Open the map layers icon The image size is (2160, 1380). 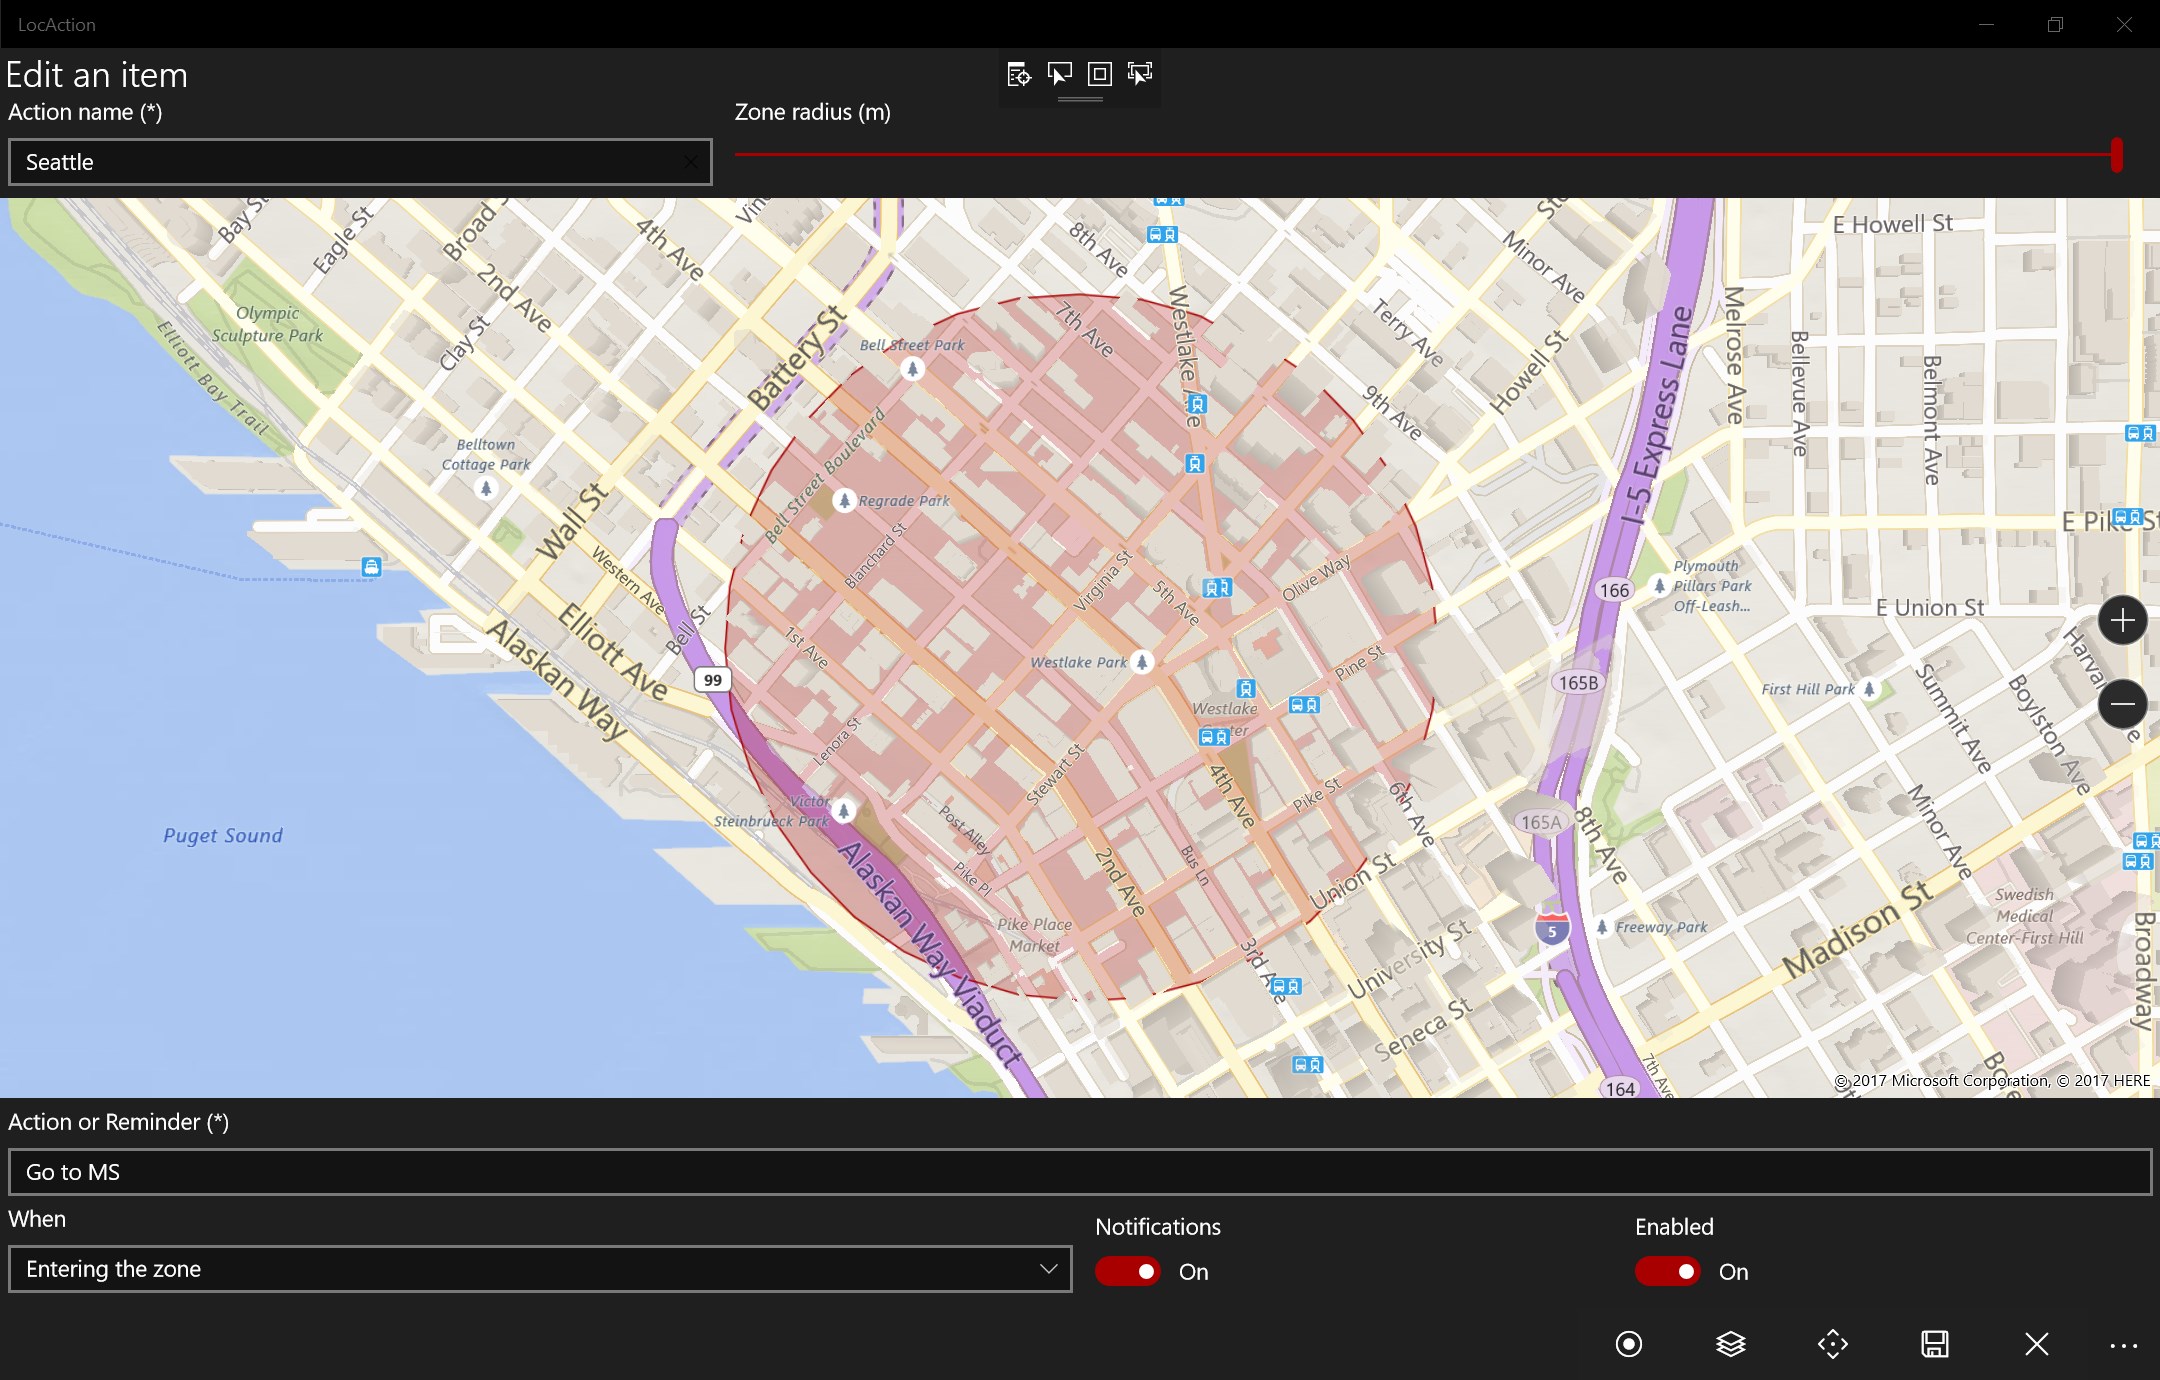tap(1730, 1344)
